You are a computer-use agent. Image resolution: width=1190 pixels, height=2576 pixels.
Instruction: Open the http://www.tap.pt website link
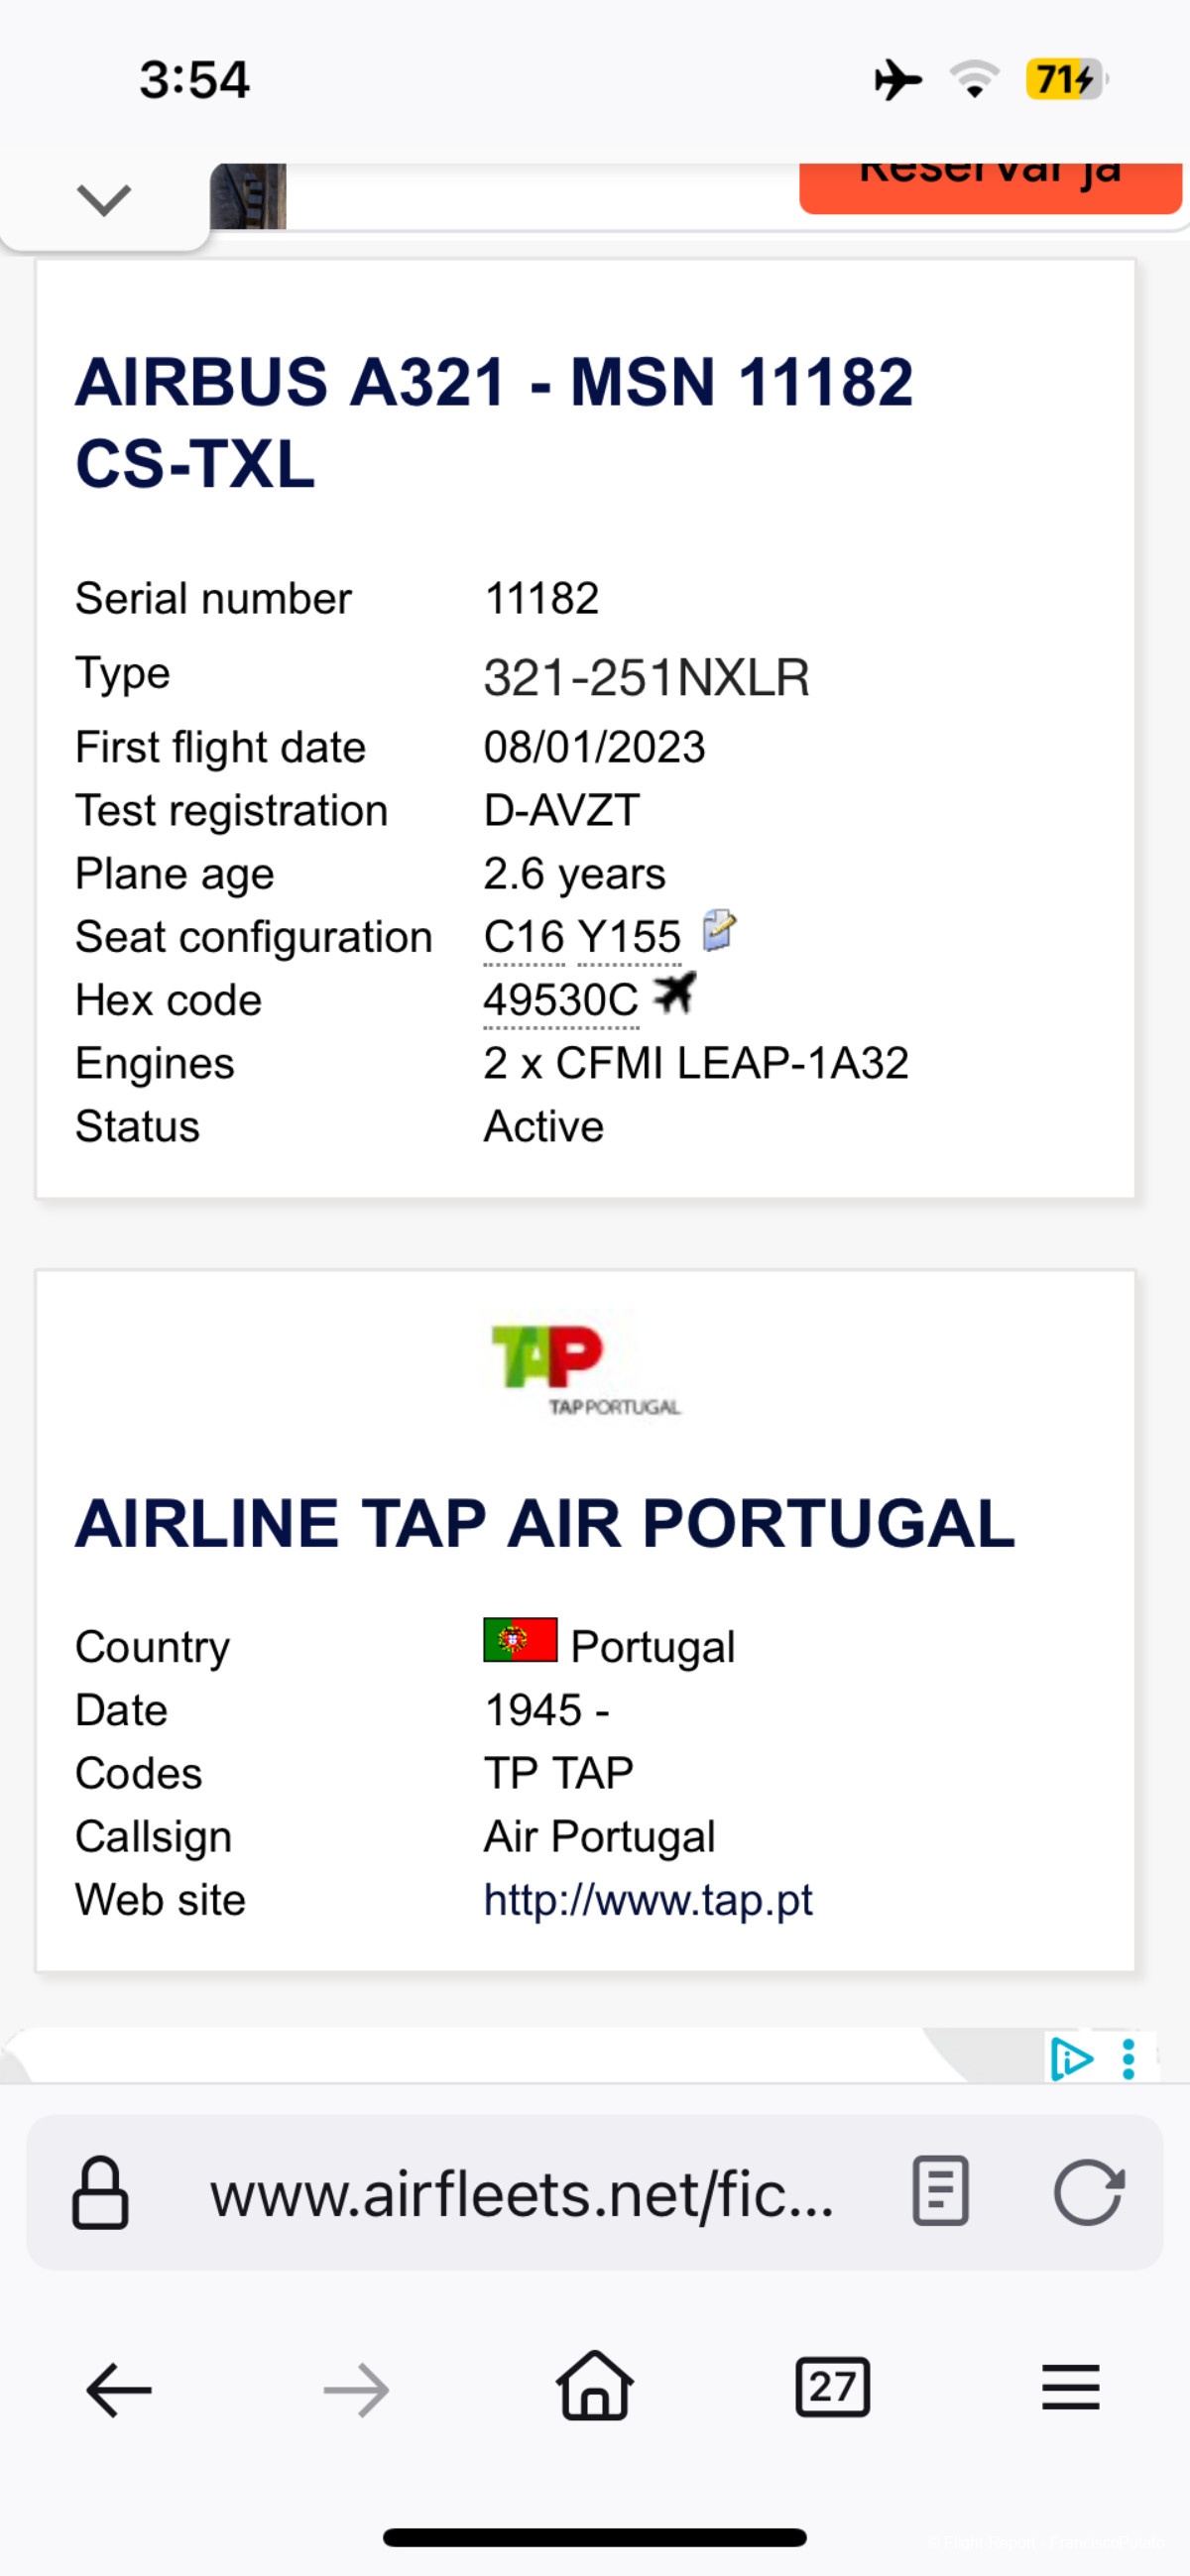click(x=648, y=1899)
